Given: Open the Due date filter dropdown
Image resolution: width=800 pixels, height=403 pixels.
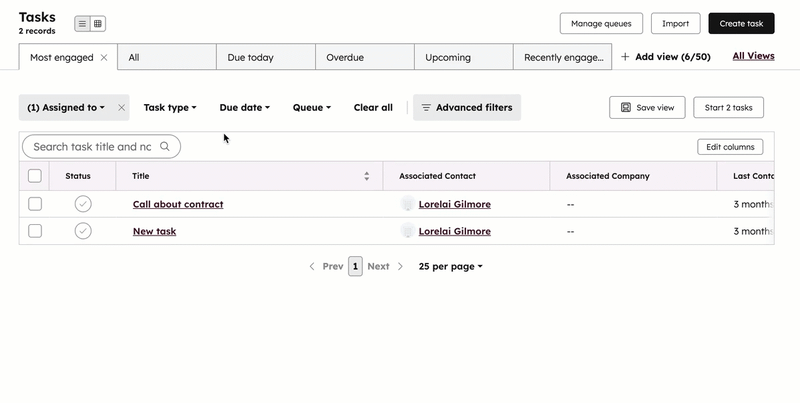Looking at the screenshot, I should click(x=244, y=108).
